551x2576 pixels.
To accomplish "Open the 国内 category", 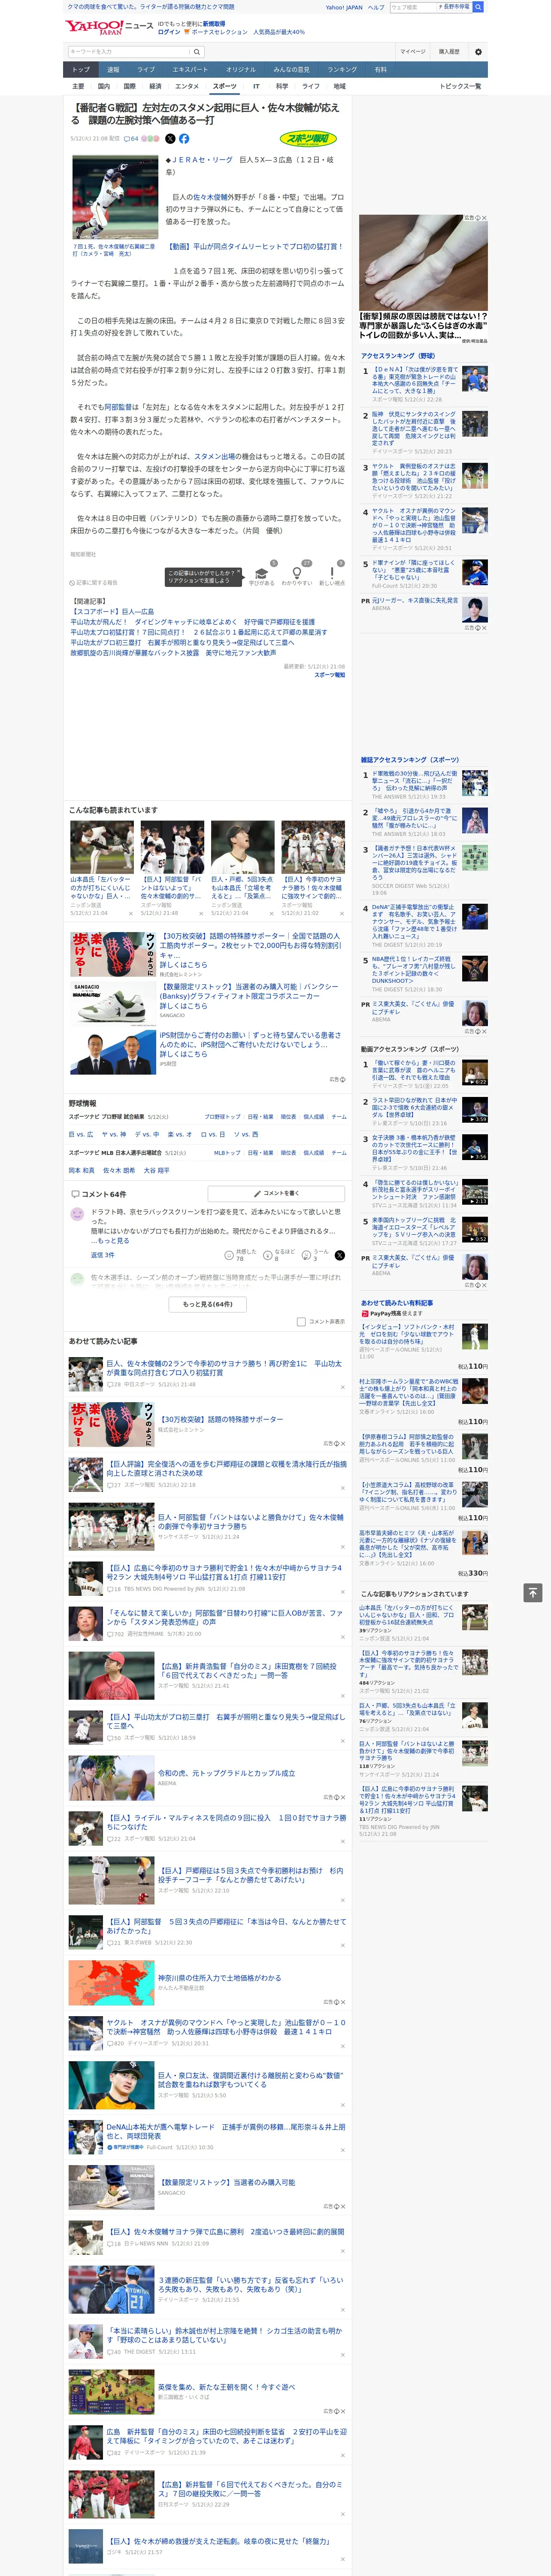I will (x=104, y=86).
